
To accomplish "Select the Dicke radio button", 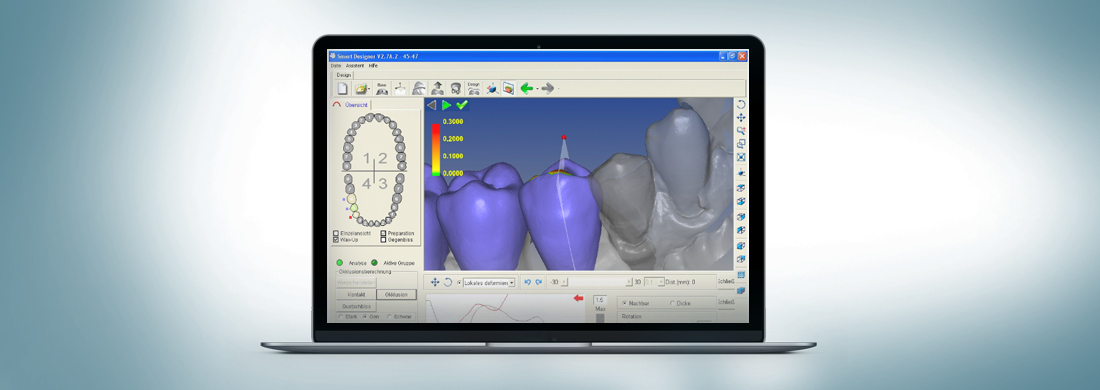I will pos(673,303).
